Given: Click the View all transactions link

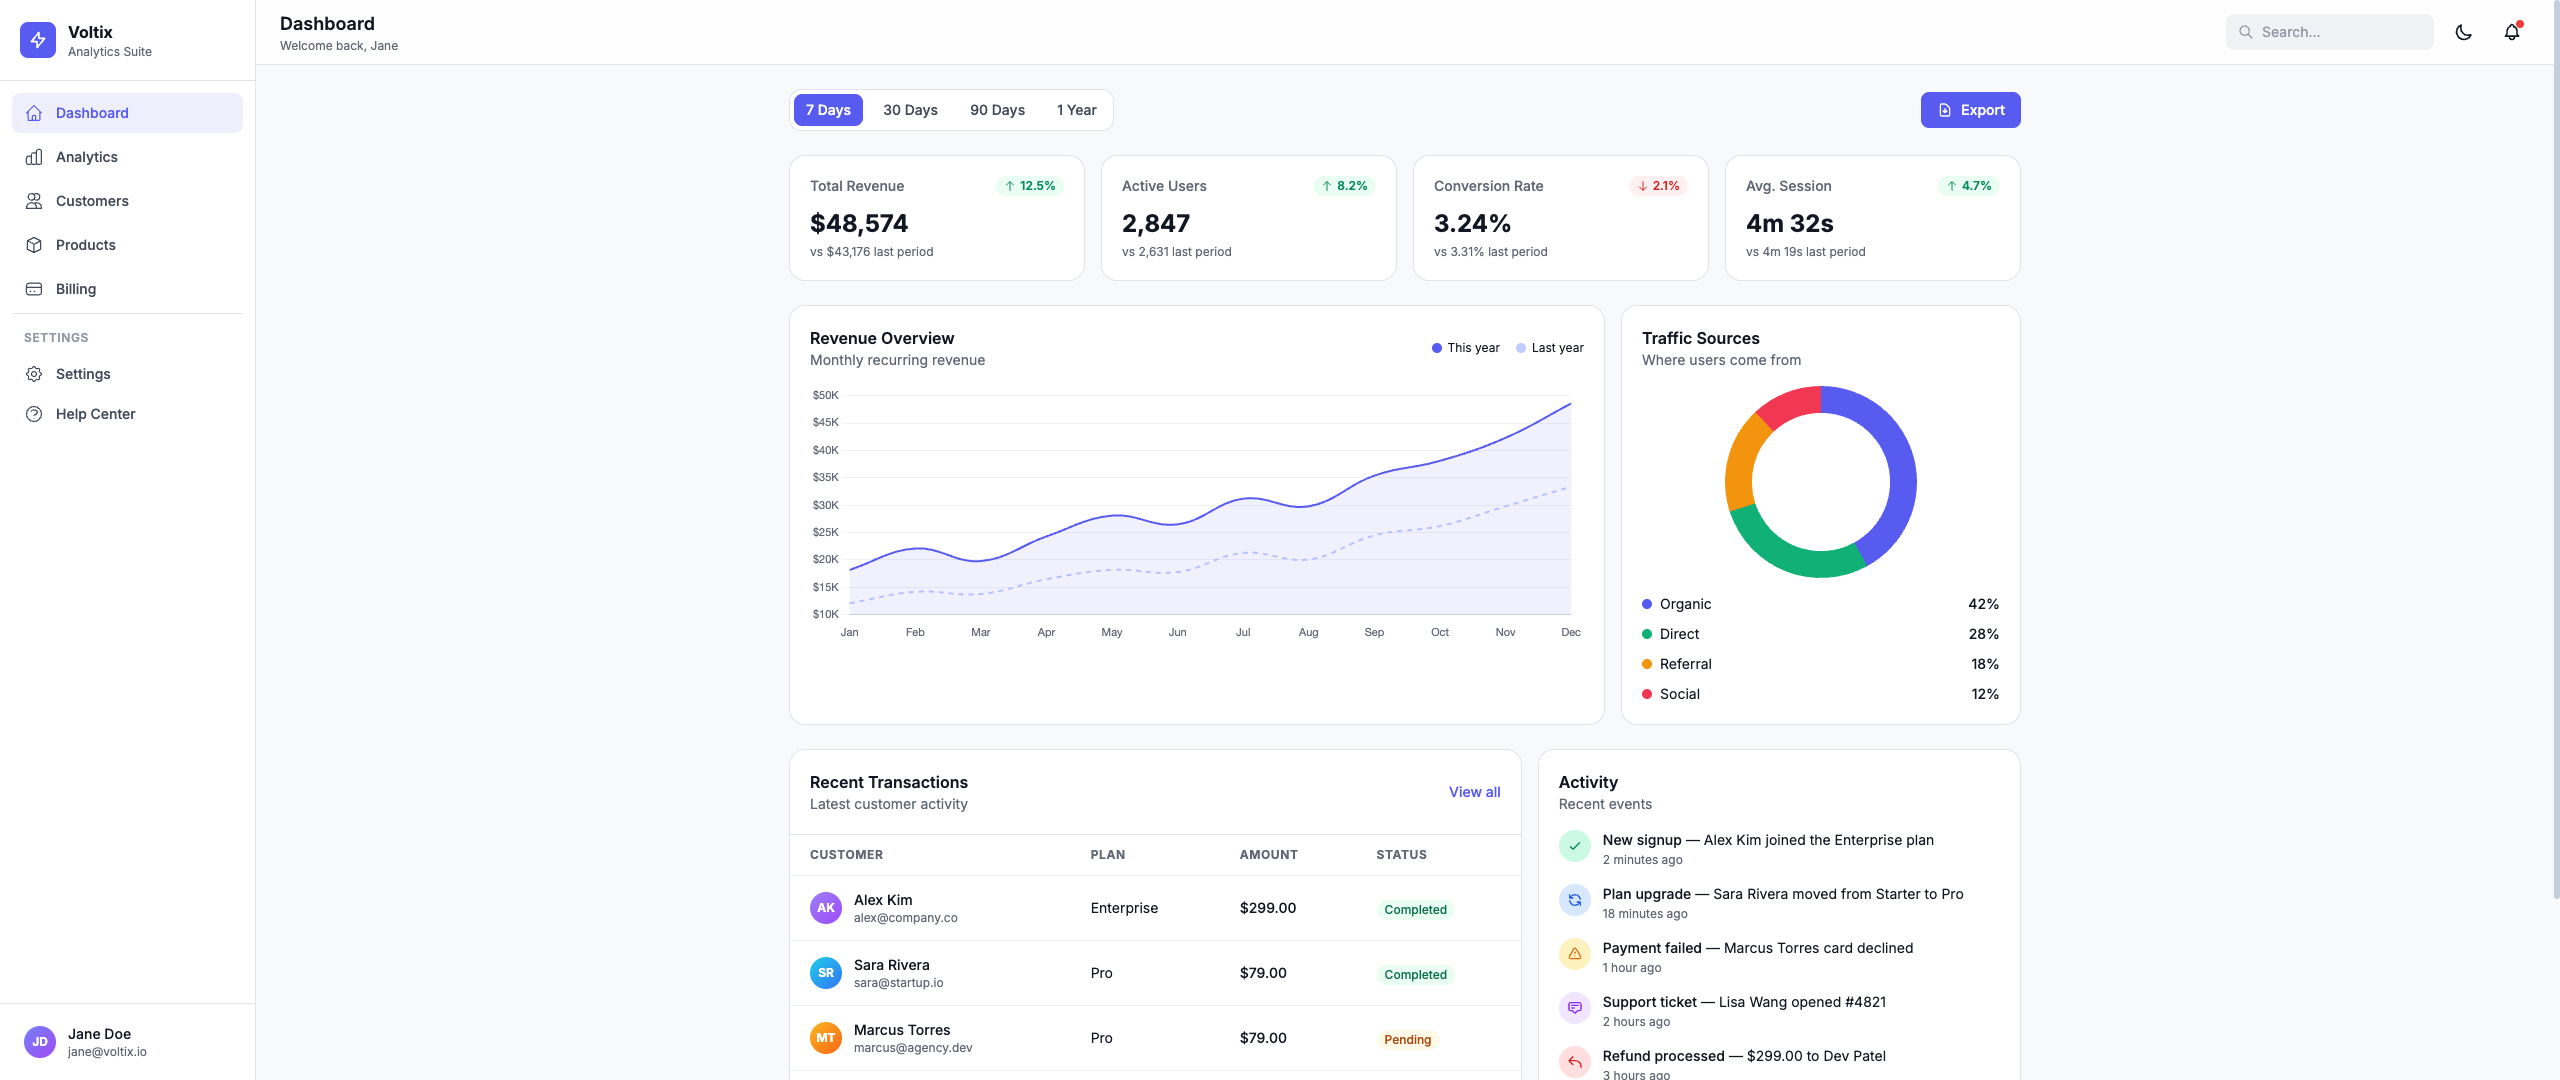Looking at the screenshot, I should [1474, 792].
